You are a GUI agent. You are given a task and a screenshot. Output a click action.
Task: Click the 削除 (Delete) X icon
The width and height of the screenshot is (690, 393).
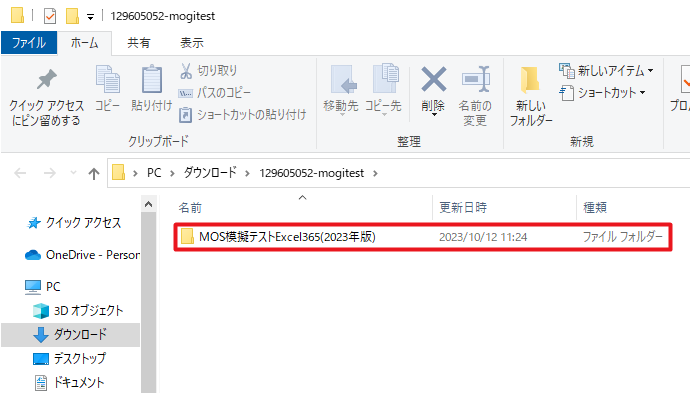tap(433, 79)
